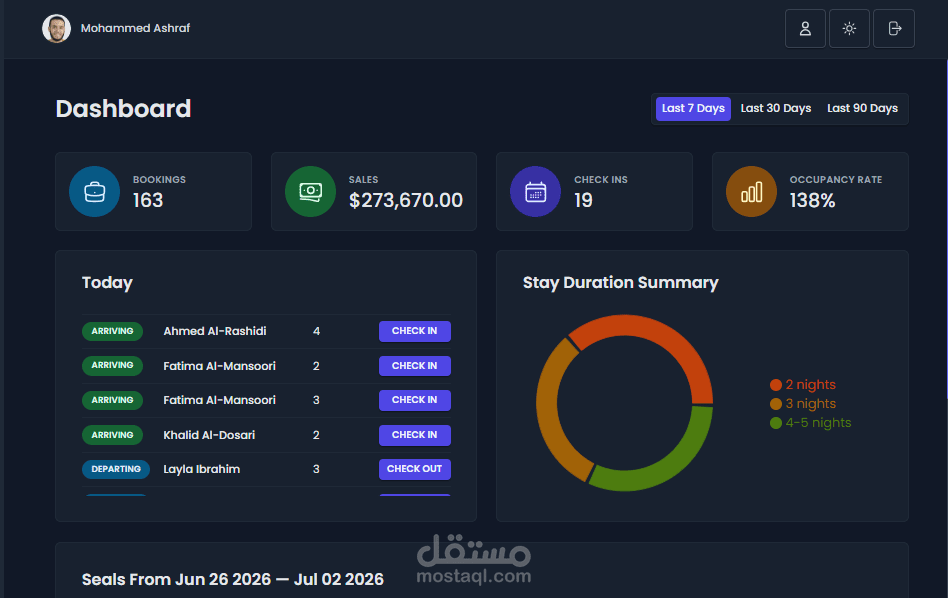948x598 pixels.
Task: Click the Check Ins calendar icon
Action: click(535, 192)
